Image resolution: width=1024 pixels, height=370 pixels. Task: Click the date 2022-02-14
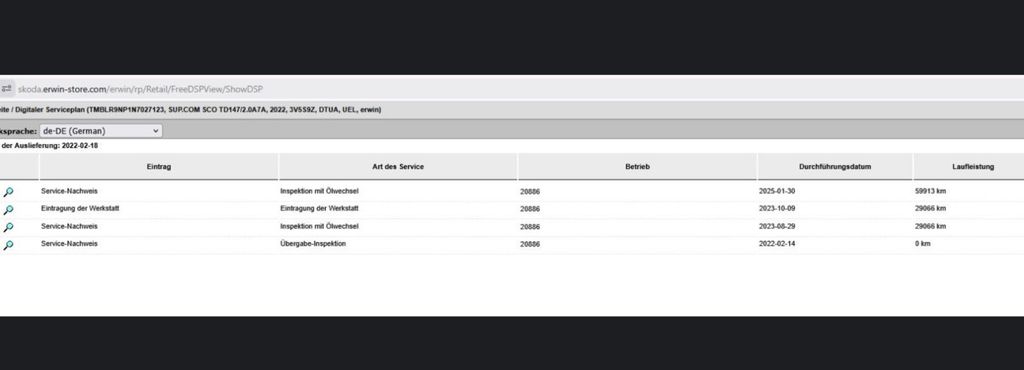tap(777, 244)
